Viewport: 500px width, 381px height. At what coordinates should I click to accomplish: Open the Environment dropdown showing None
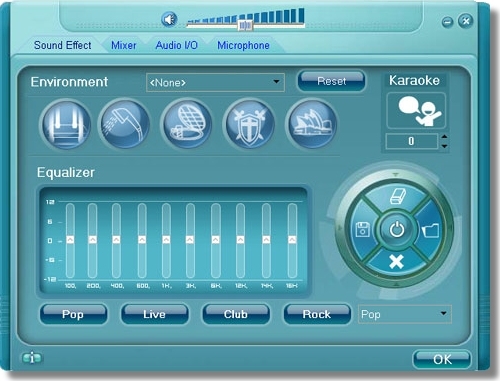[x=215, y=82]
